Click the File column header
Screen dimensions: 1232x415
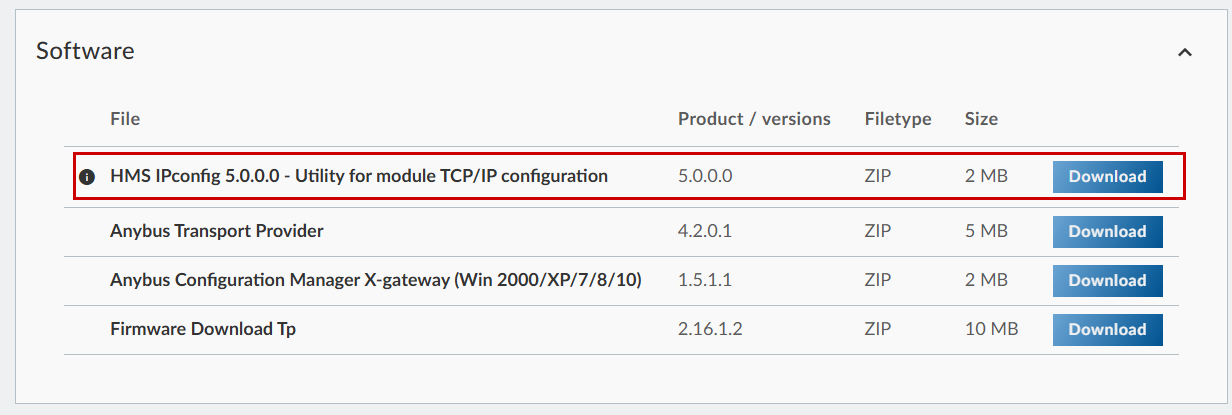(x=125, y=119)
